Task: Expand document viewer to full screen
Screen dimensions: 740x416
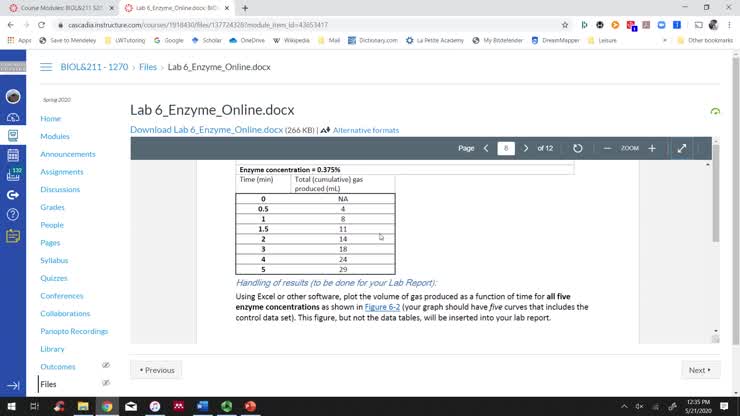Action: 682,148
